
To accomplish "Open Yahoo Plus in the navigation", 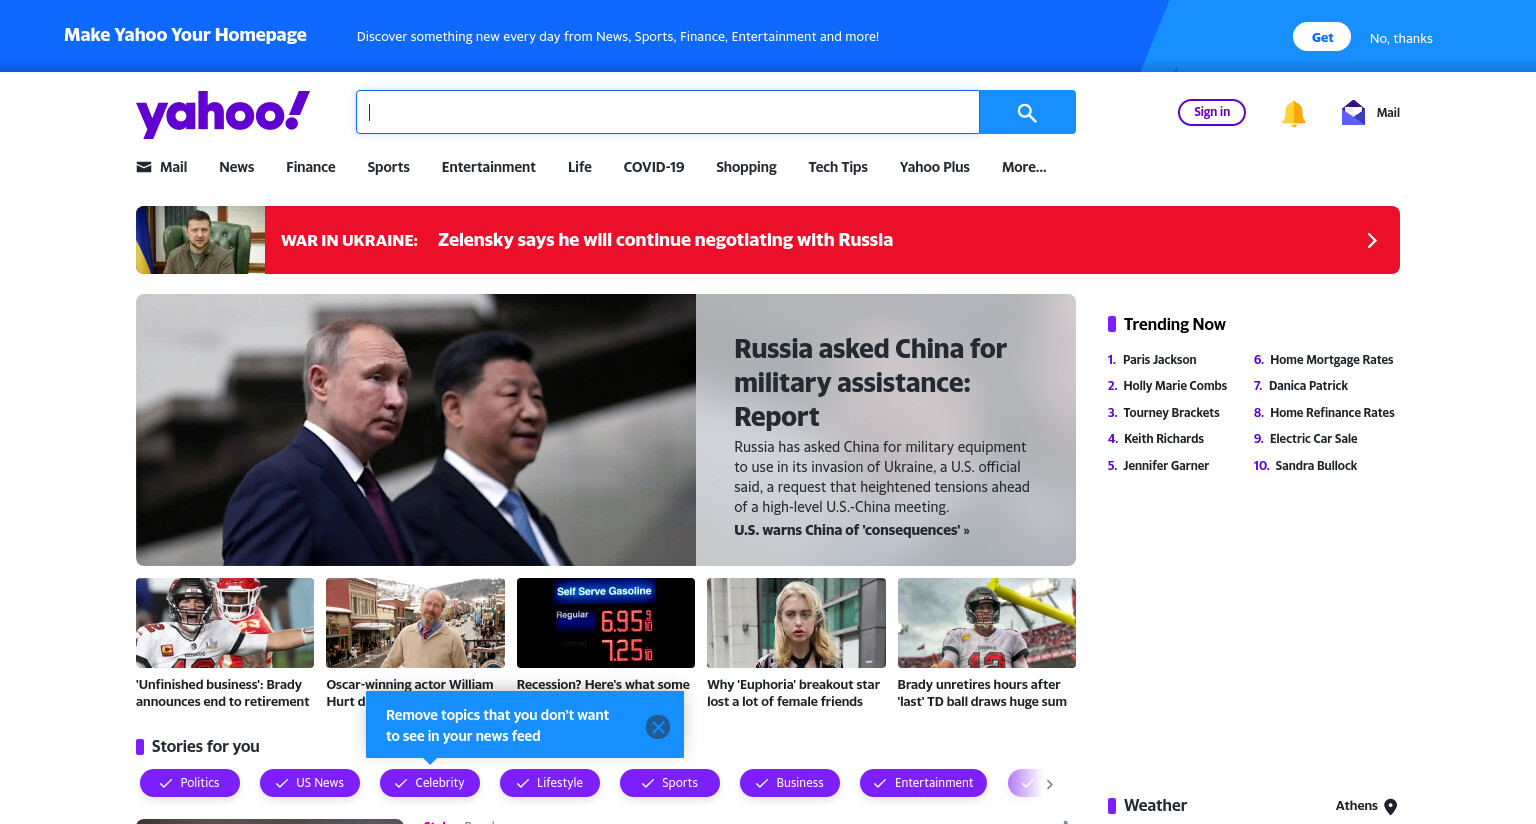I will pyautogui.click(x=935, y=167).
